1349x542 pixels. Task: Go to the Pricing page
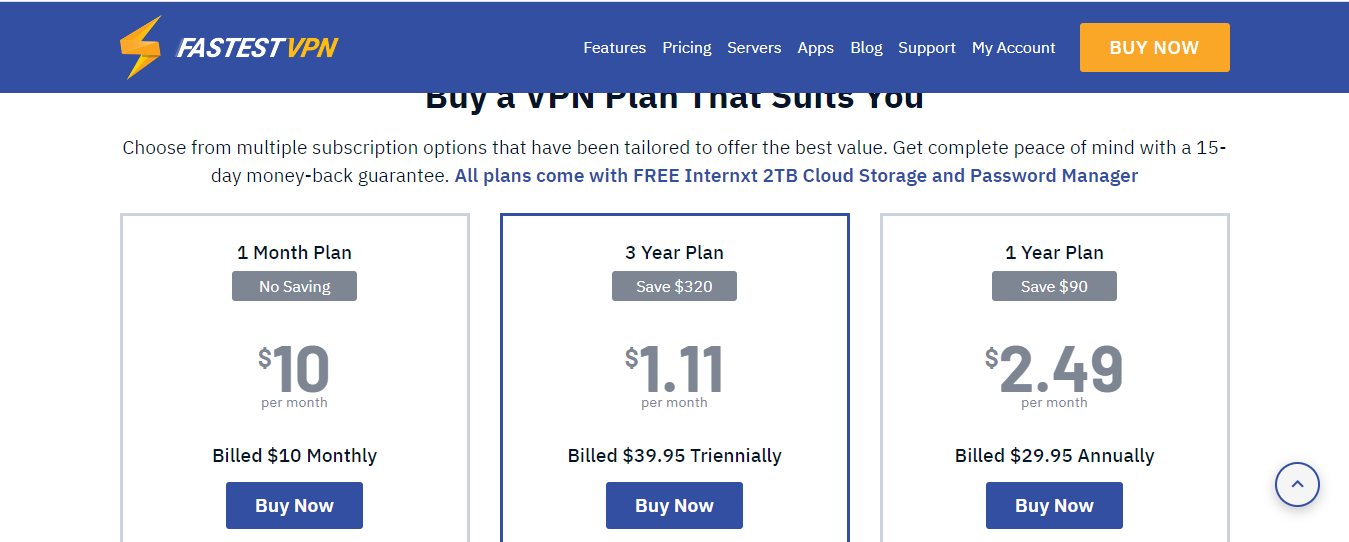pos(687,48)
